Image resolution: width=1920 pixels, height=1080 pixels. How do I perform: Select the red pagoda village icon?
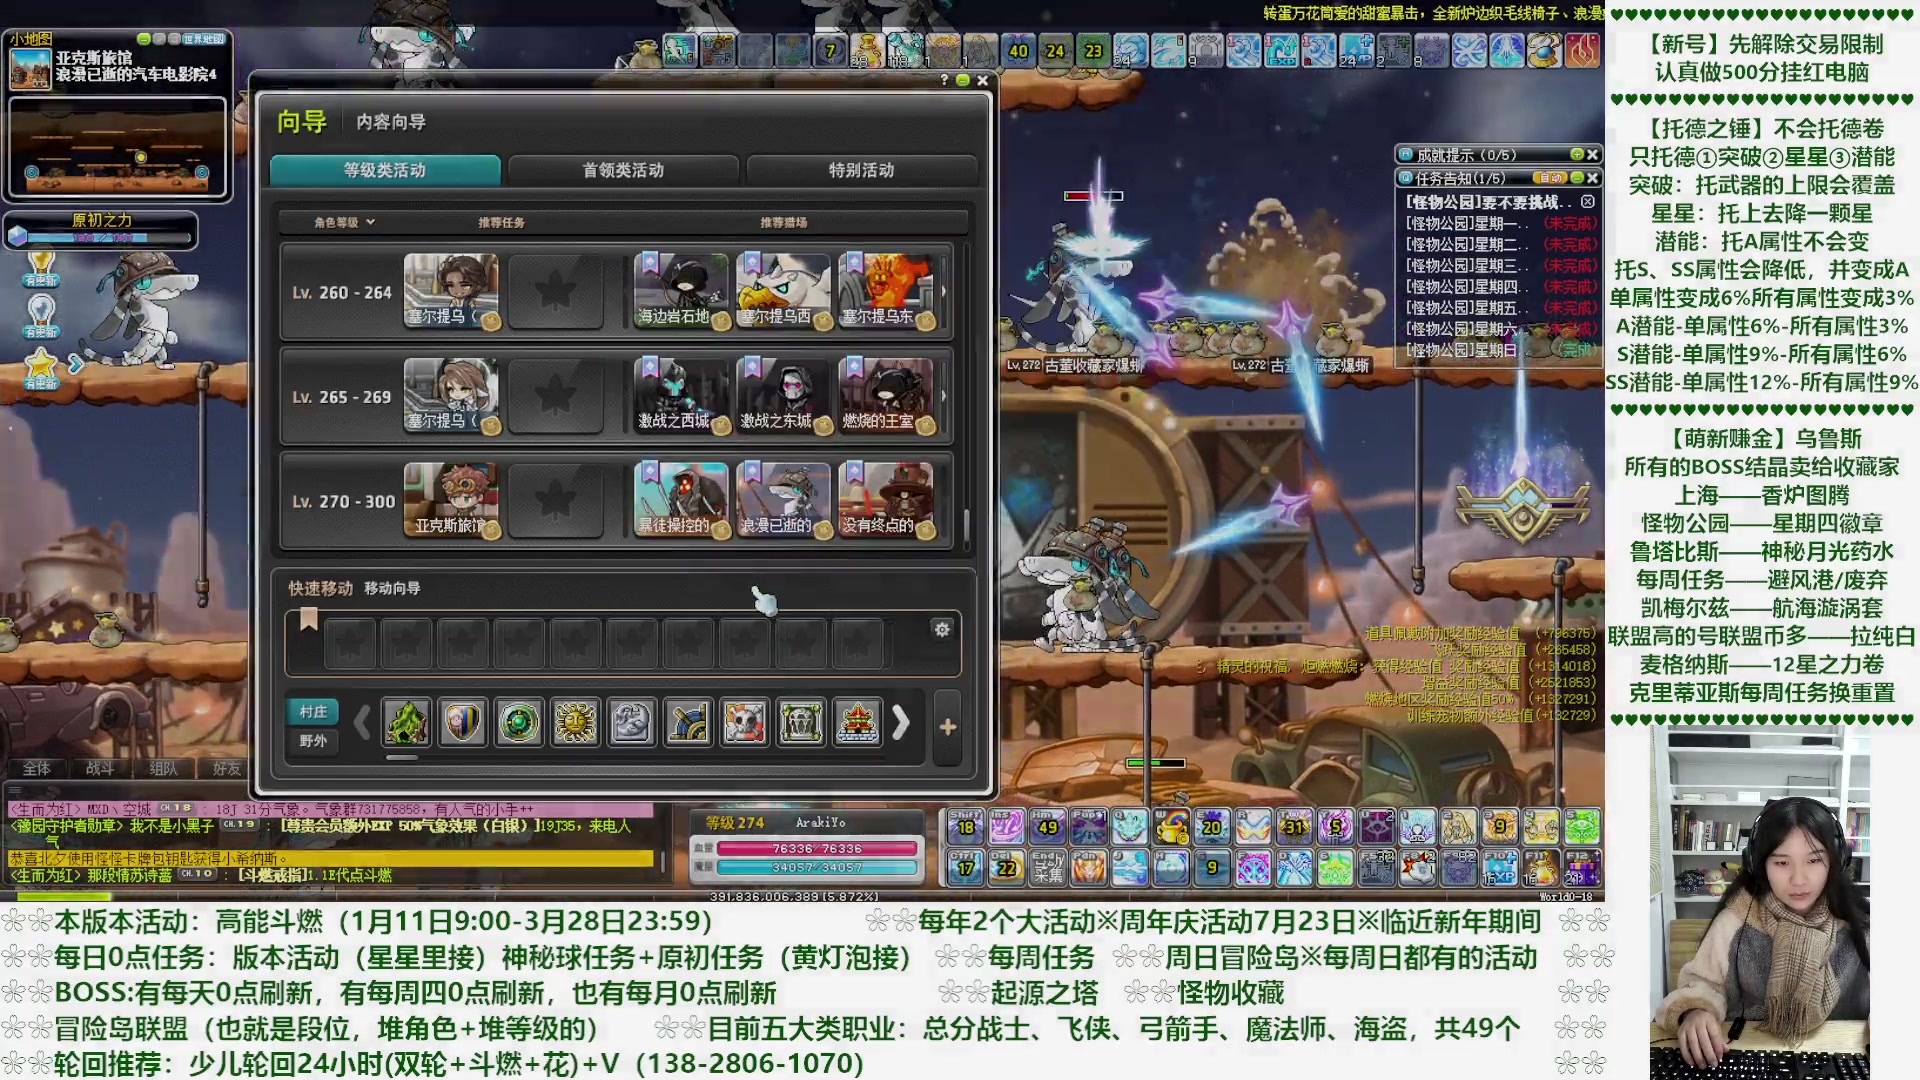(857, 722)
